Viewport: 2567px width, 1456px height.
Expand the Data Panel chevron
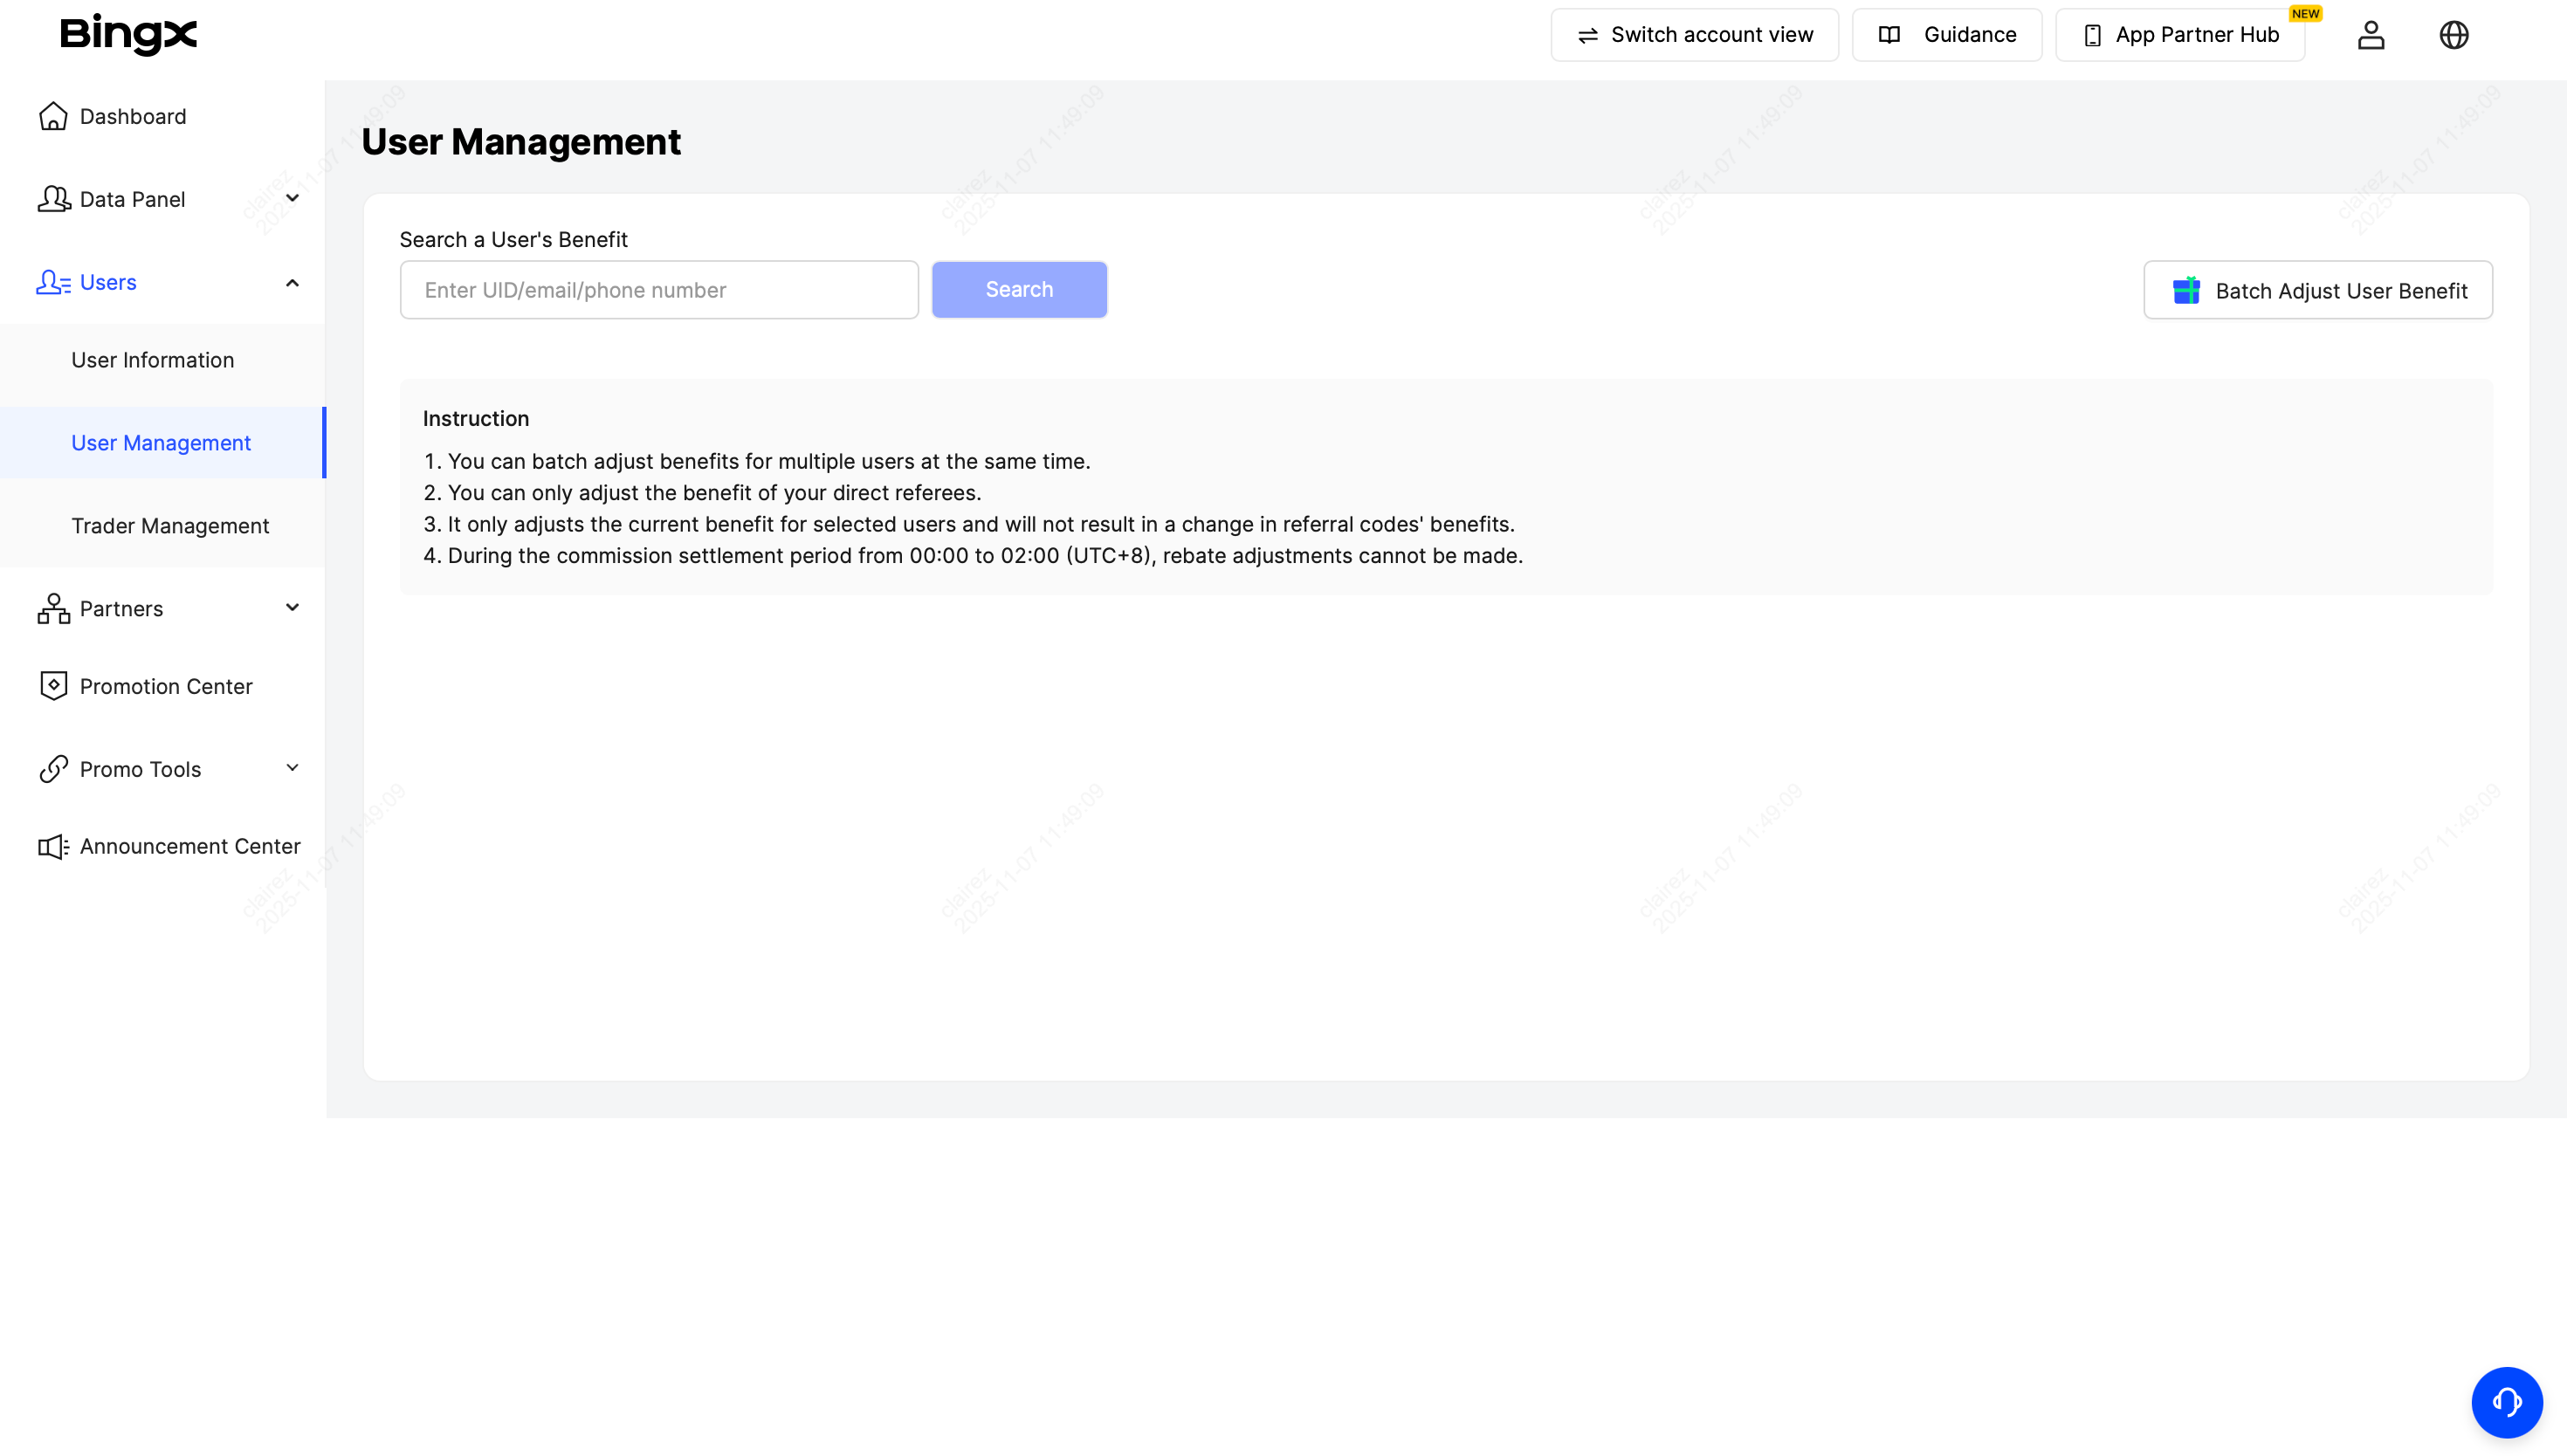[x=292, y=198]
